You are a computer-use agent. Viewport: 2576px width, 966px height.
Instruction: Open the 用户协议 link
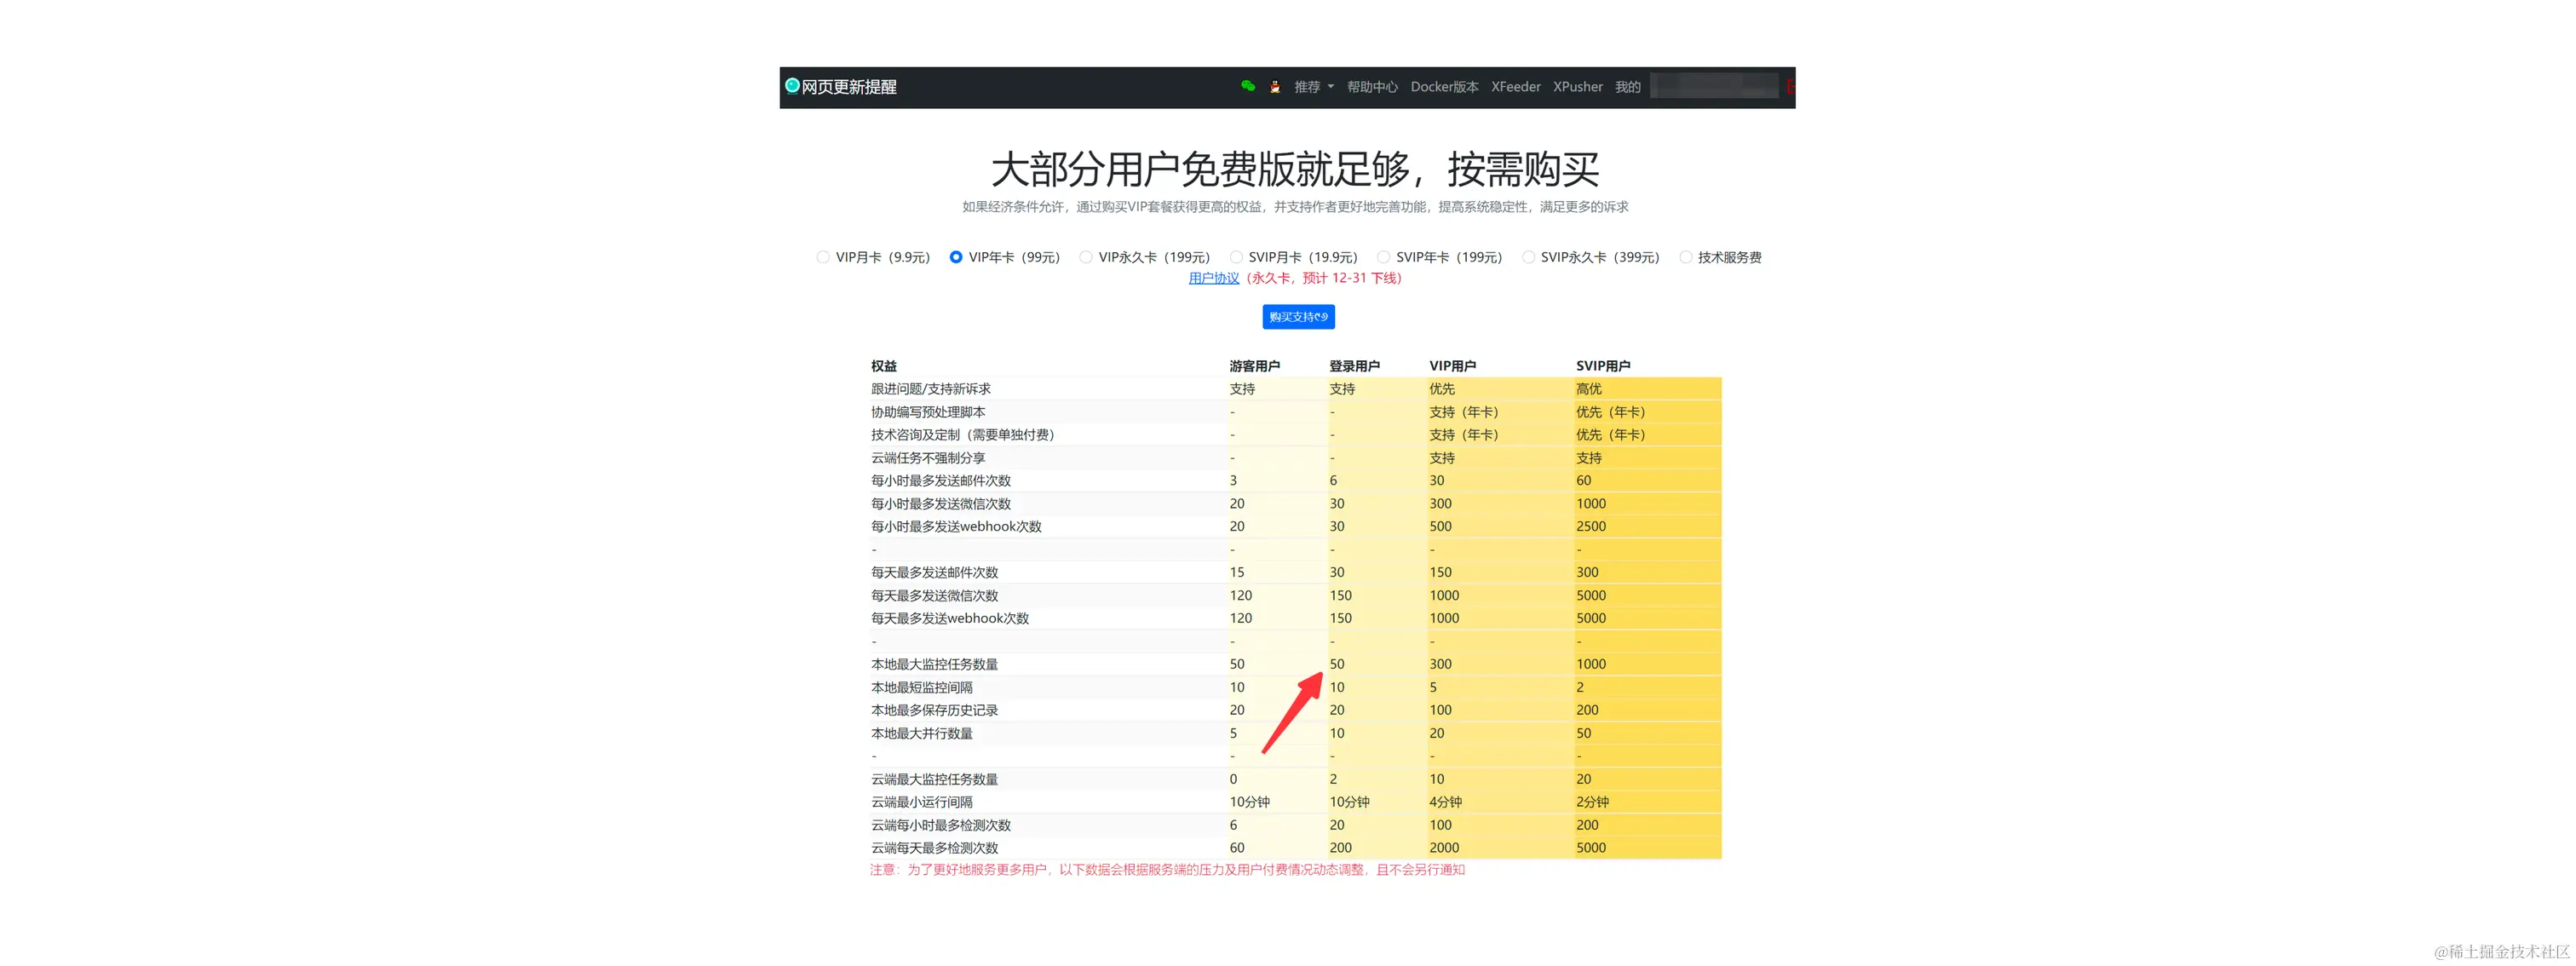pos(1213,278)
